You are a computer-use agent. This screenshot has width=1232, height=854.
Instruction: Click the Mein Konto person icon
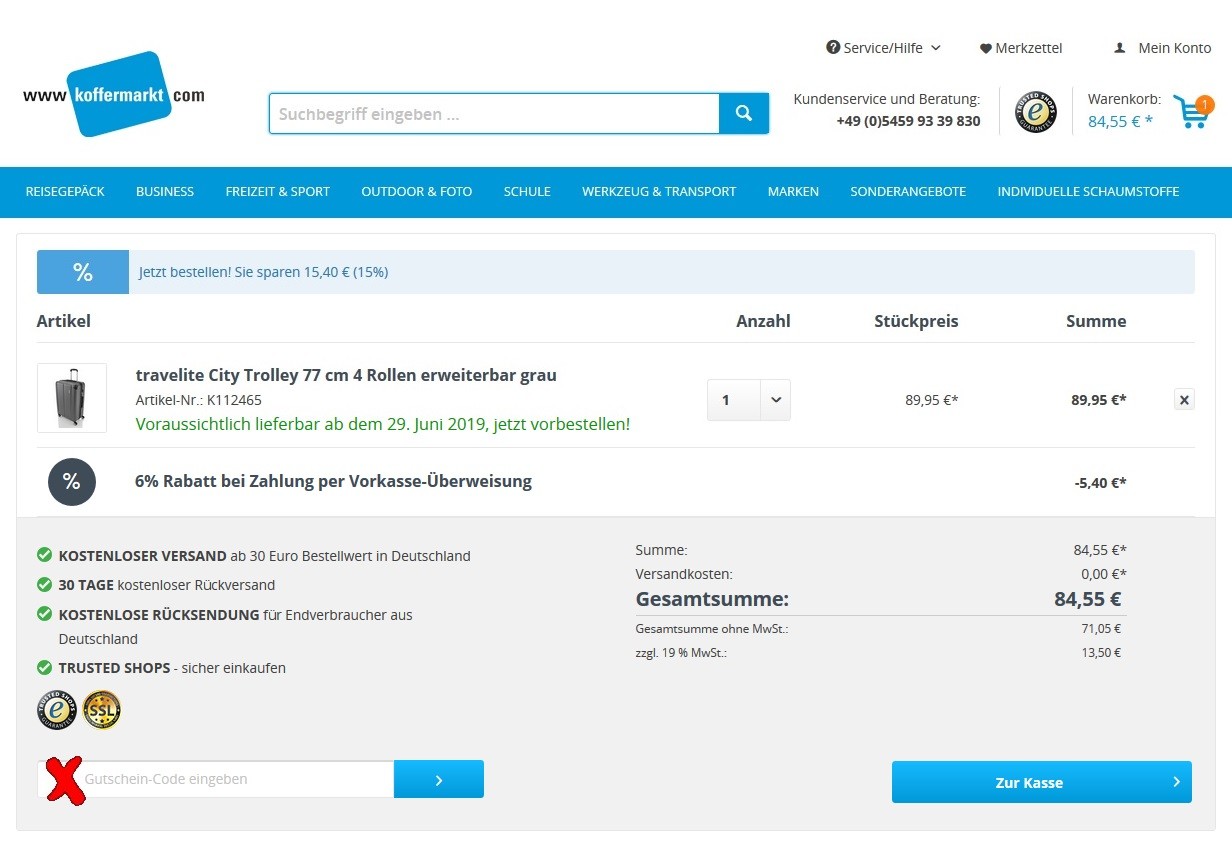click(1120, 48)
